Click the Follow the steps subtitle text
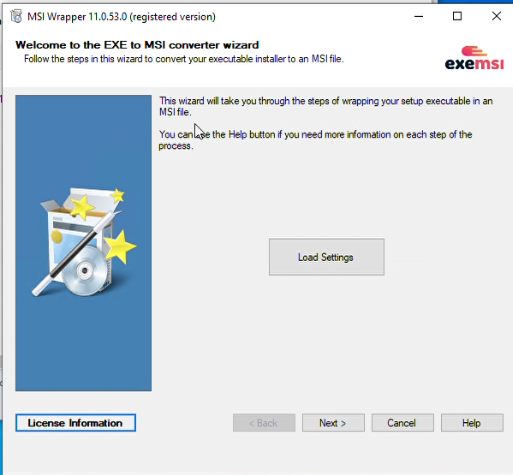This screenshot has width=513, height=475. [x=184, y=59]
